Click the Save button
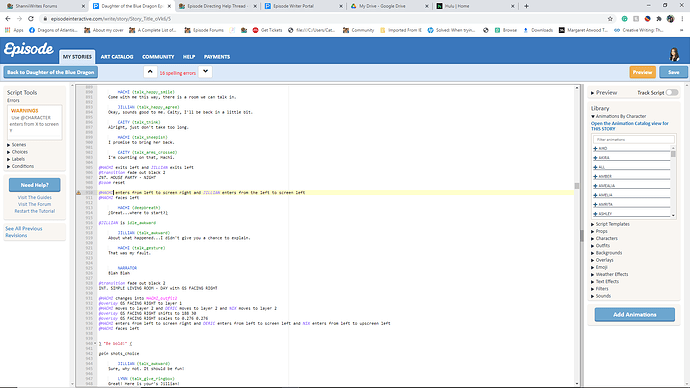This screenshot has width=690, height=388. (673, 72)
